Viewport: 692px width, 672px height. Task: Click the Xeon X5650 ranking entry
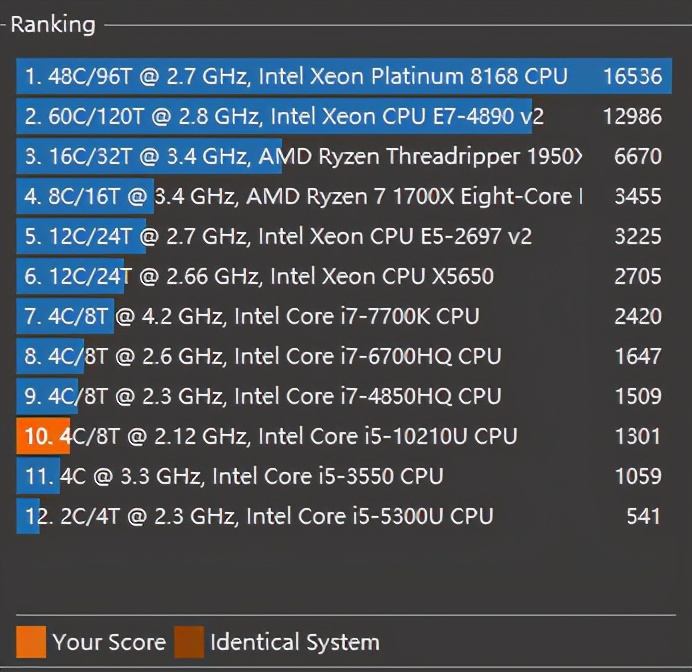[x=258, y=277]
